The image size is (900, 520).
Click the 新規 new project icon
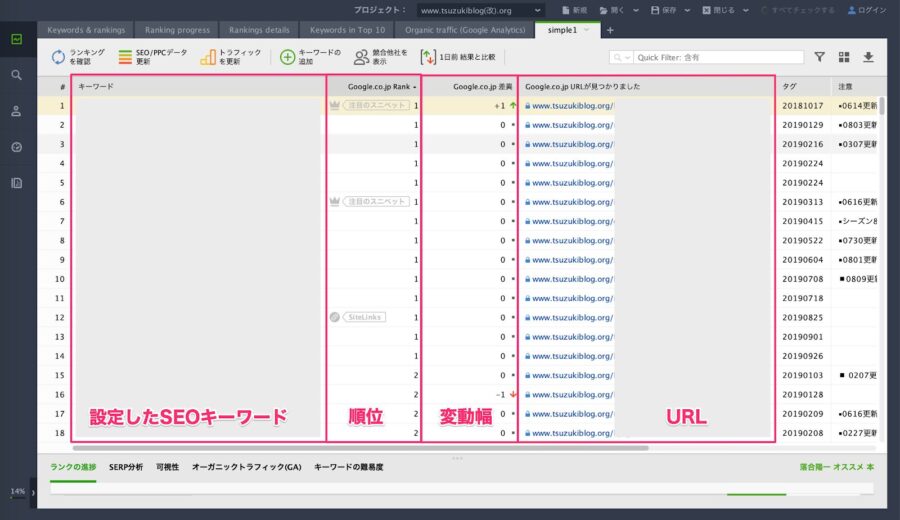565,10
